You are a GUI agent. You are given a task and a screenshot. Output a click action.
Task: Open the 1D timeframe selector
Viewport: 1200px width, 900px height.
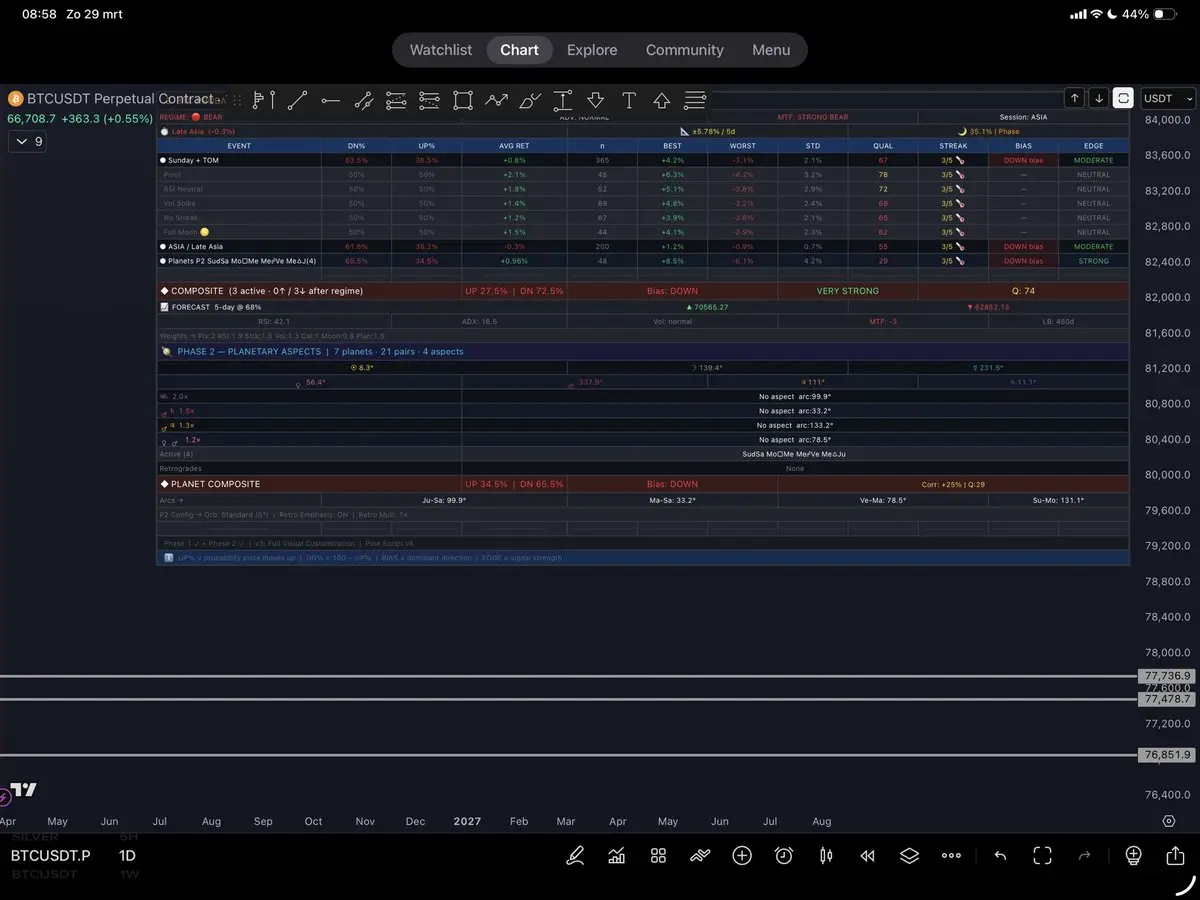click(x=127, y=856)
